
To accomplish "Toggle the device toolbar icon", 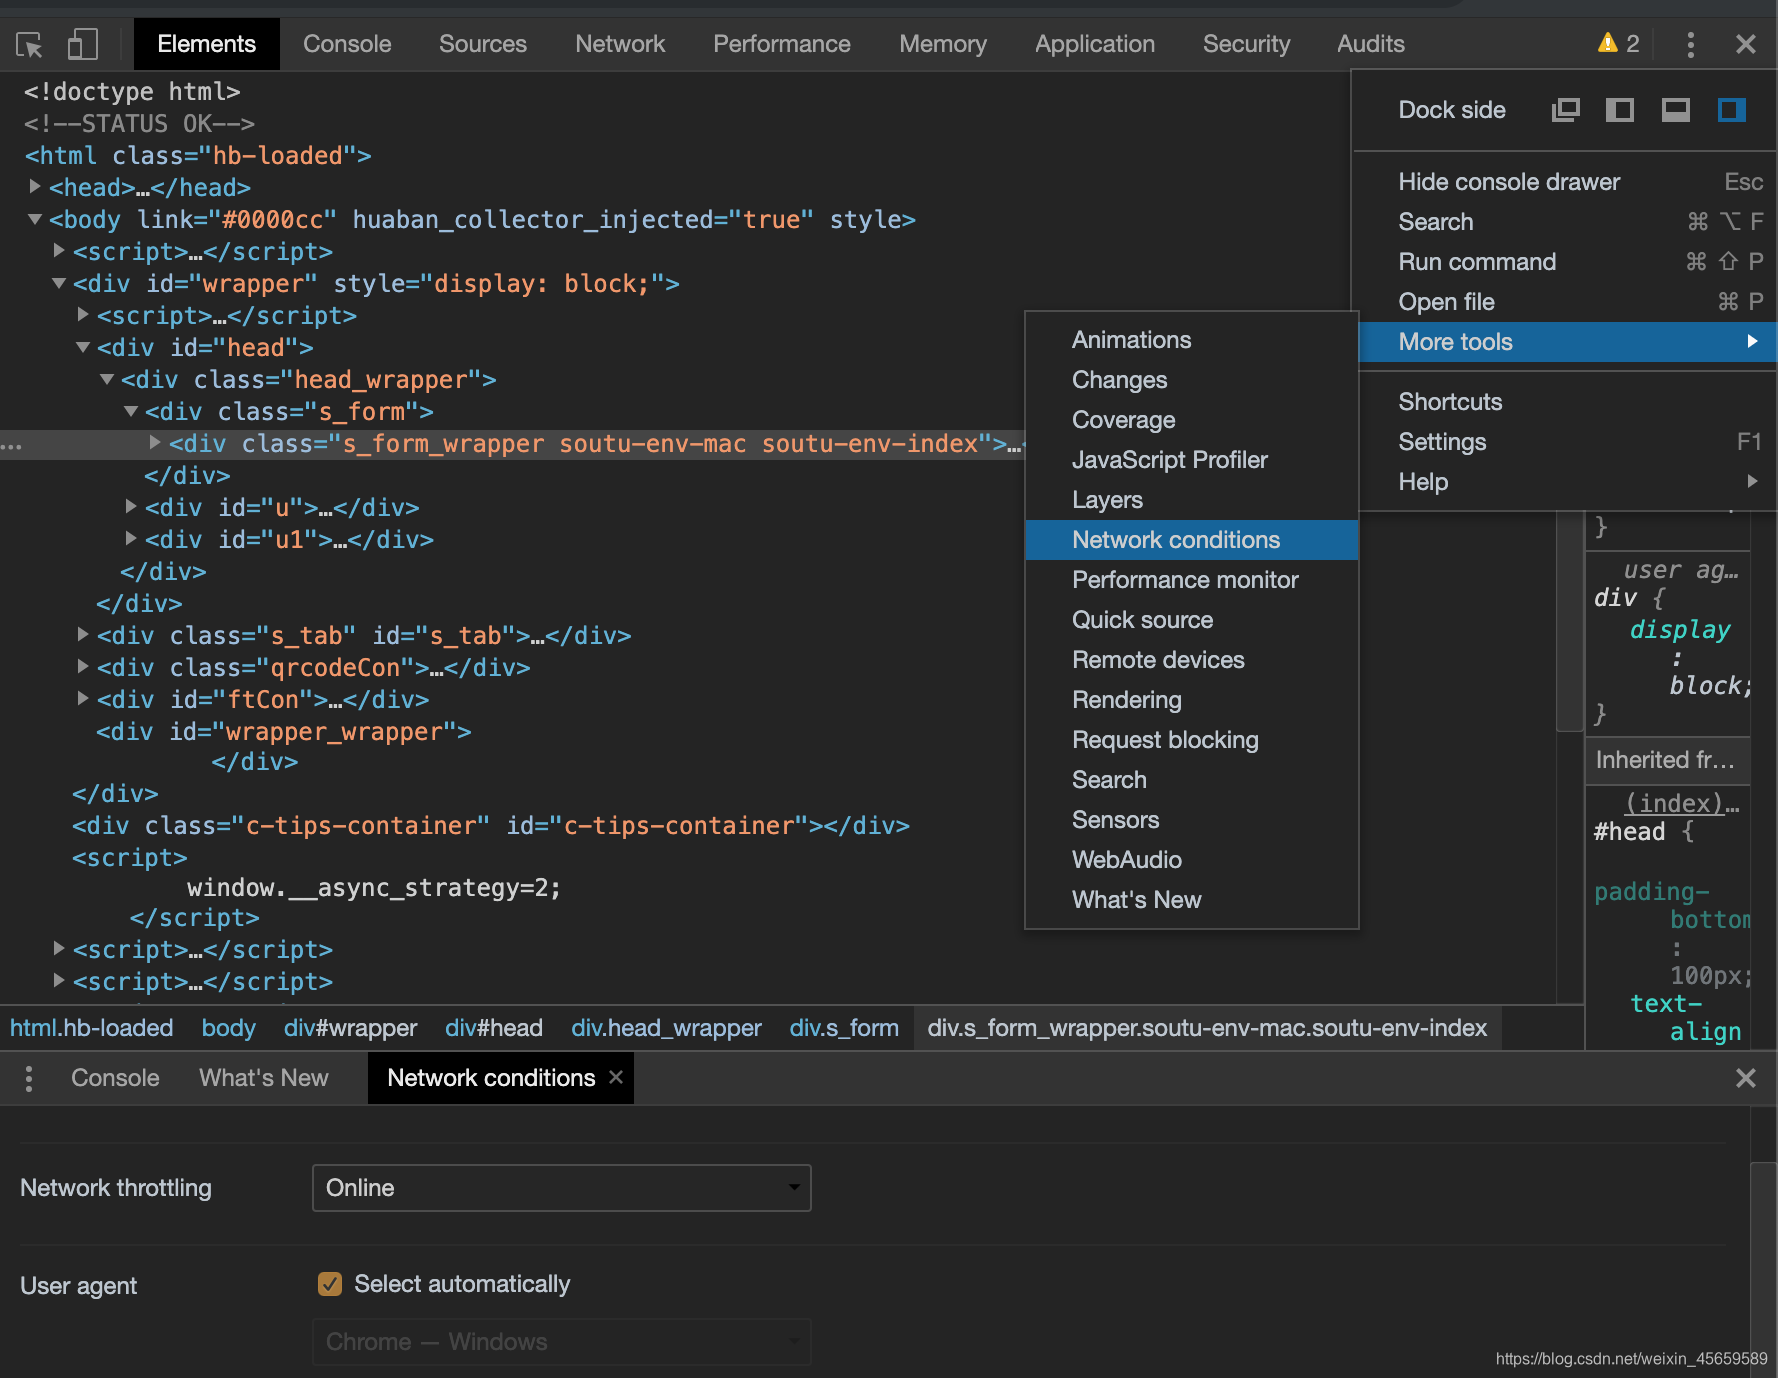I will [82, 44].
